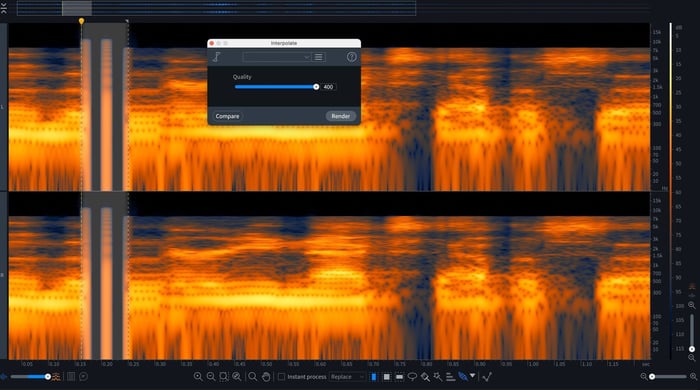Click the highlighted view region in overview
Image resolution: width=700 pixels, height=390 pixels.
click(x=77, y=8)
